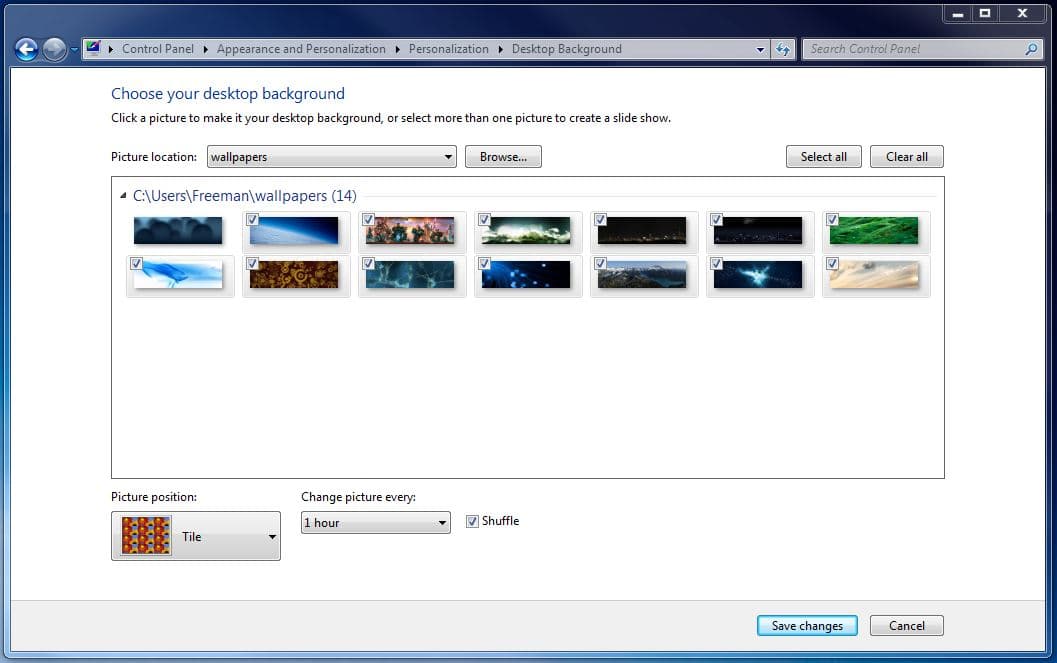Select the teal cracked texture wallpaper
Viewport: 1057px width, 663px height.
pos(410,275)
